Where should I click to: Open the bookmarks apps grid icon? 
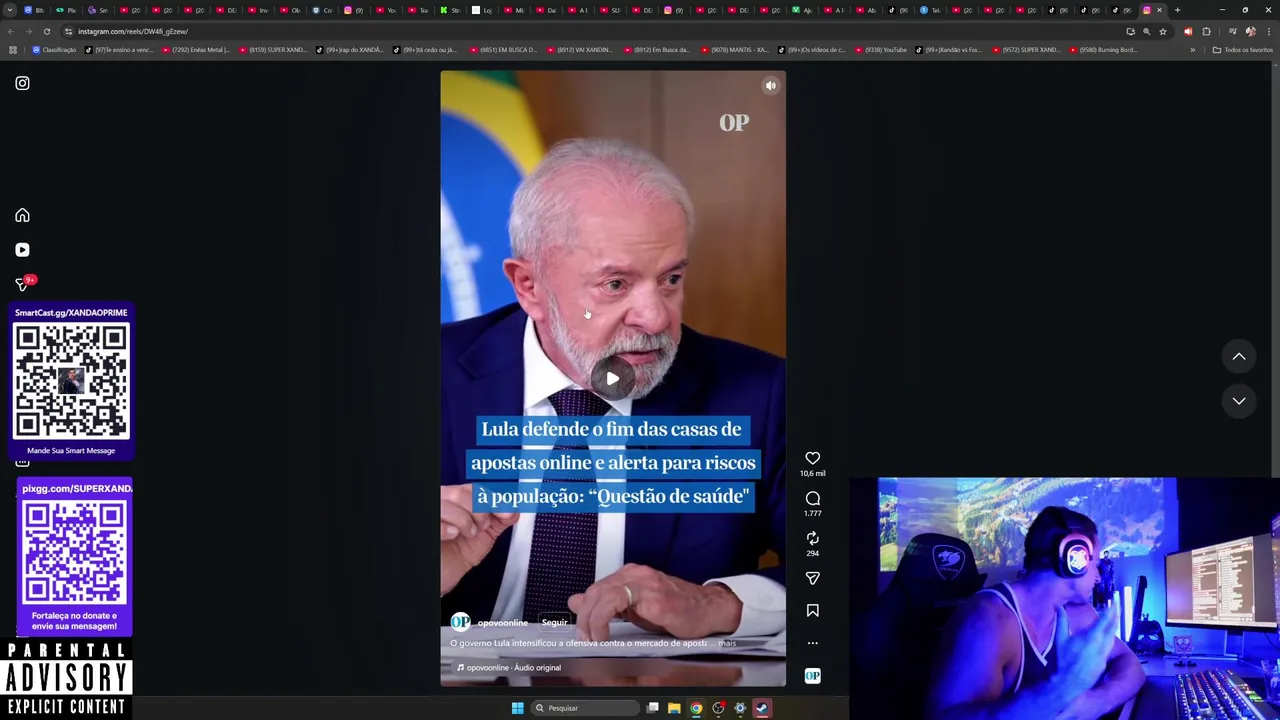click(x=12, y=50)
